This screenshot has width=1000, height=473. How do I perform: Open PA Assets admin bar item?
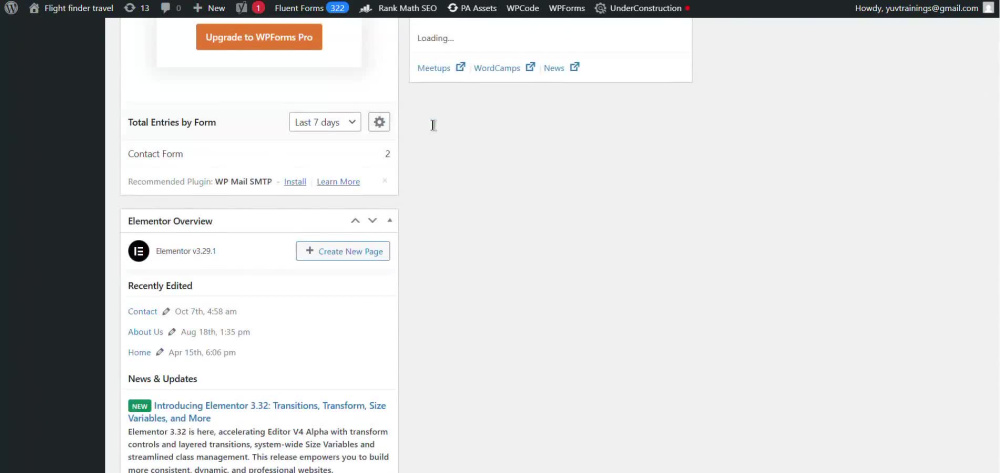pos(473,8)
